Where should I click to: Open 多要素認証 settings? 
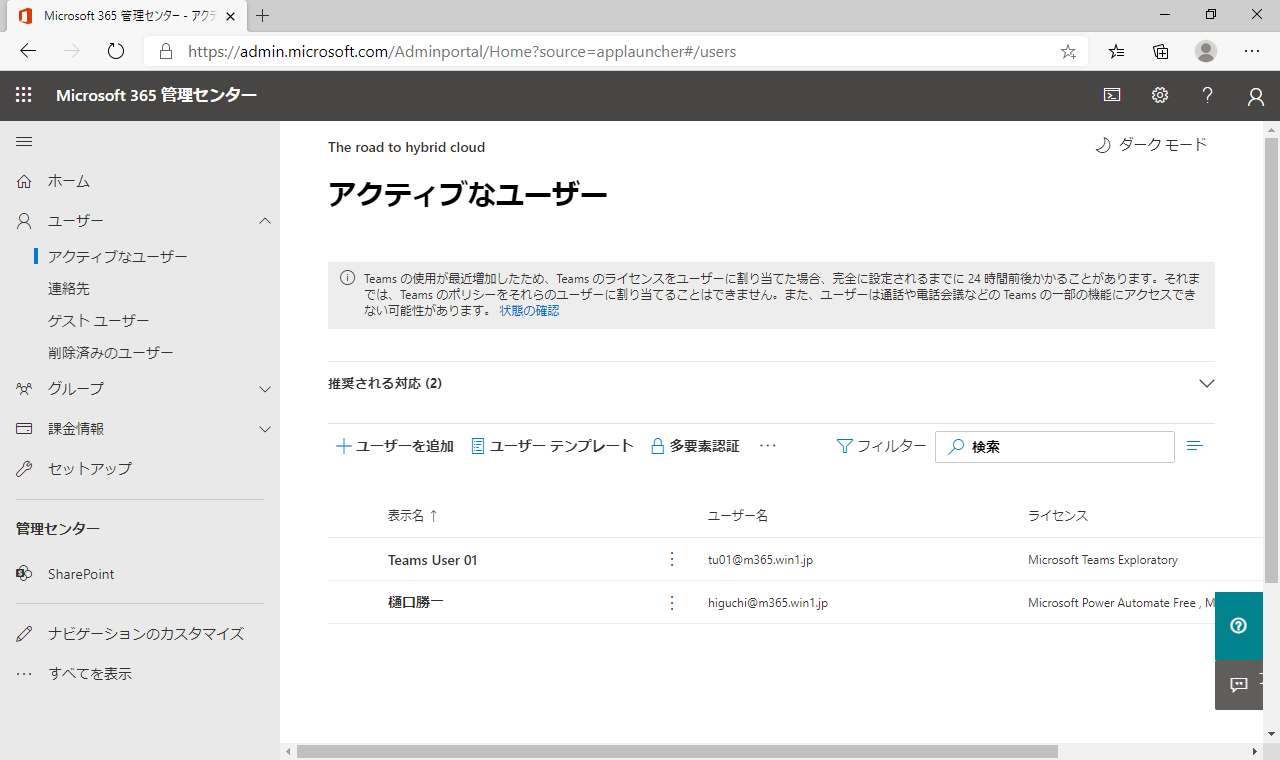pyautogui.click(x=695, y=446)
